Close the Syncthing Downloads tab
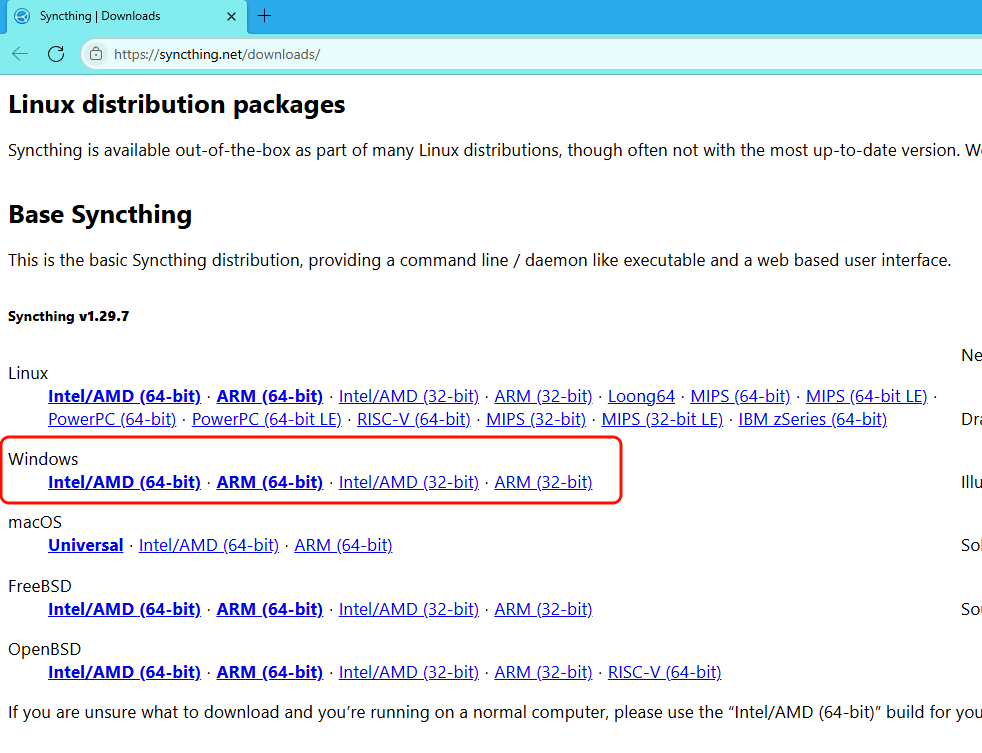This screenshot has height=753, width=982. click(x=231, y=16)
